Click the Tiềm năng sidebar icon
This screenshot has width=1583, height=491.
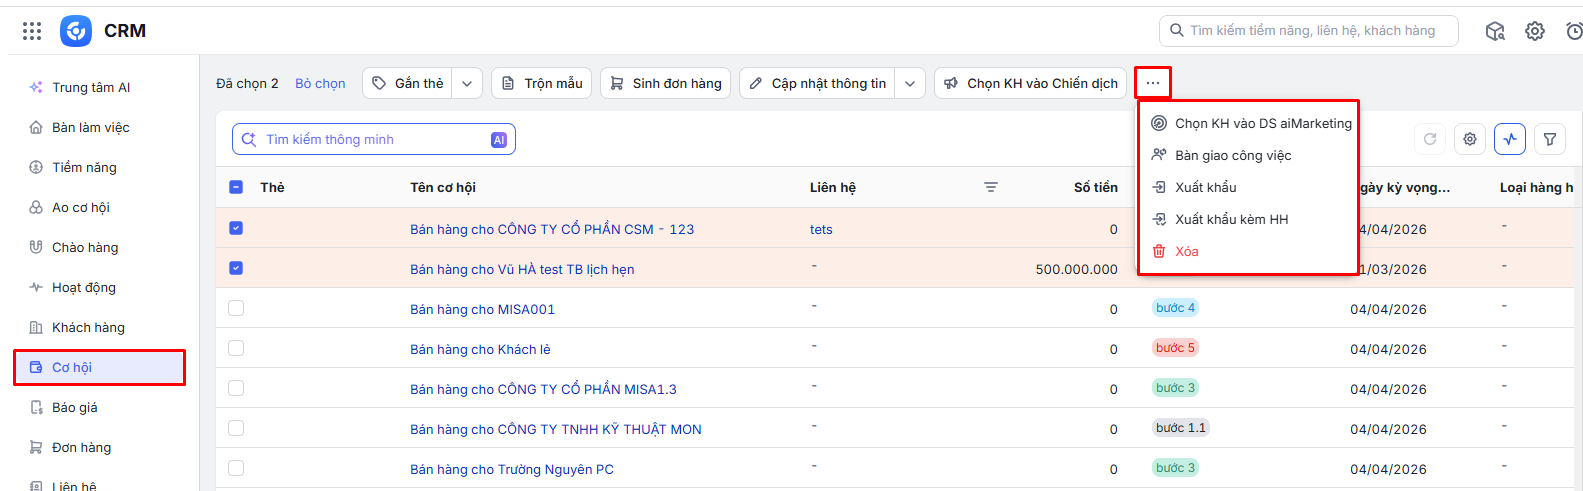point(36,167)
